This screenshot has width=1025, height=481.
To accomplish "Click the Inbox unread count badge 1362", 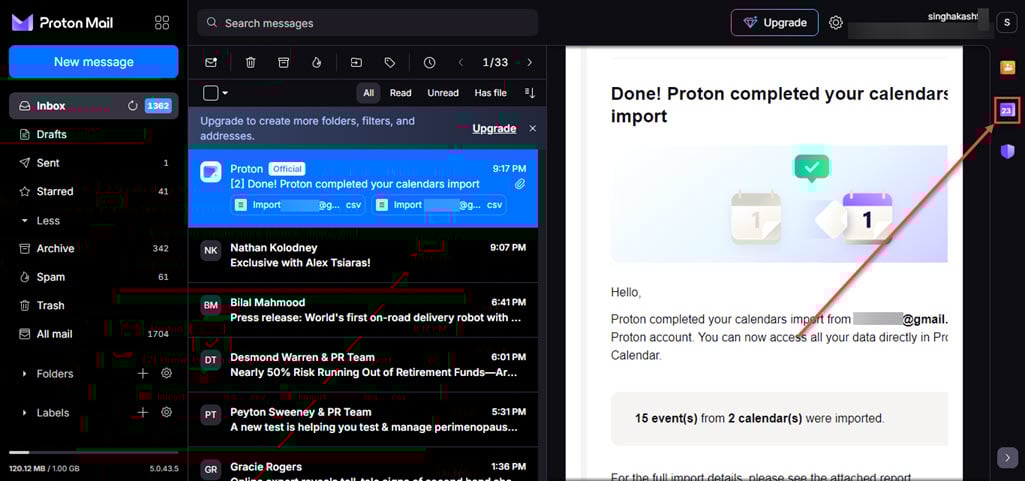I will click(x=158, y=106).
